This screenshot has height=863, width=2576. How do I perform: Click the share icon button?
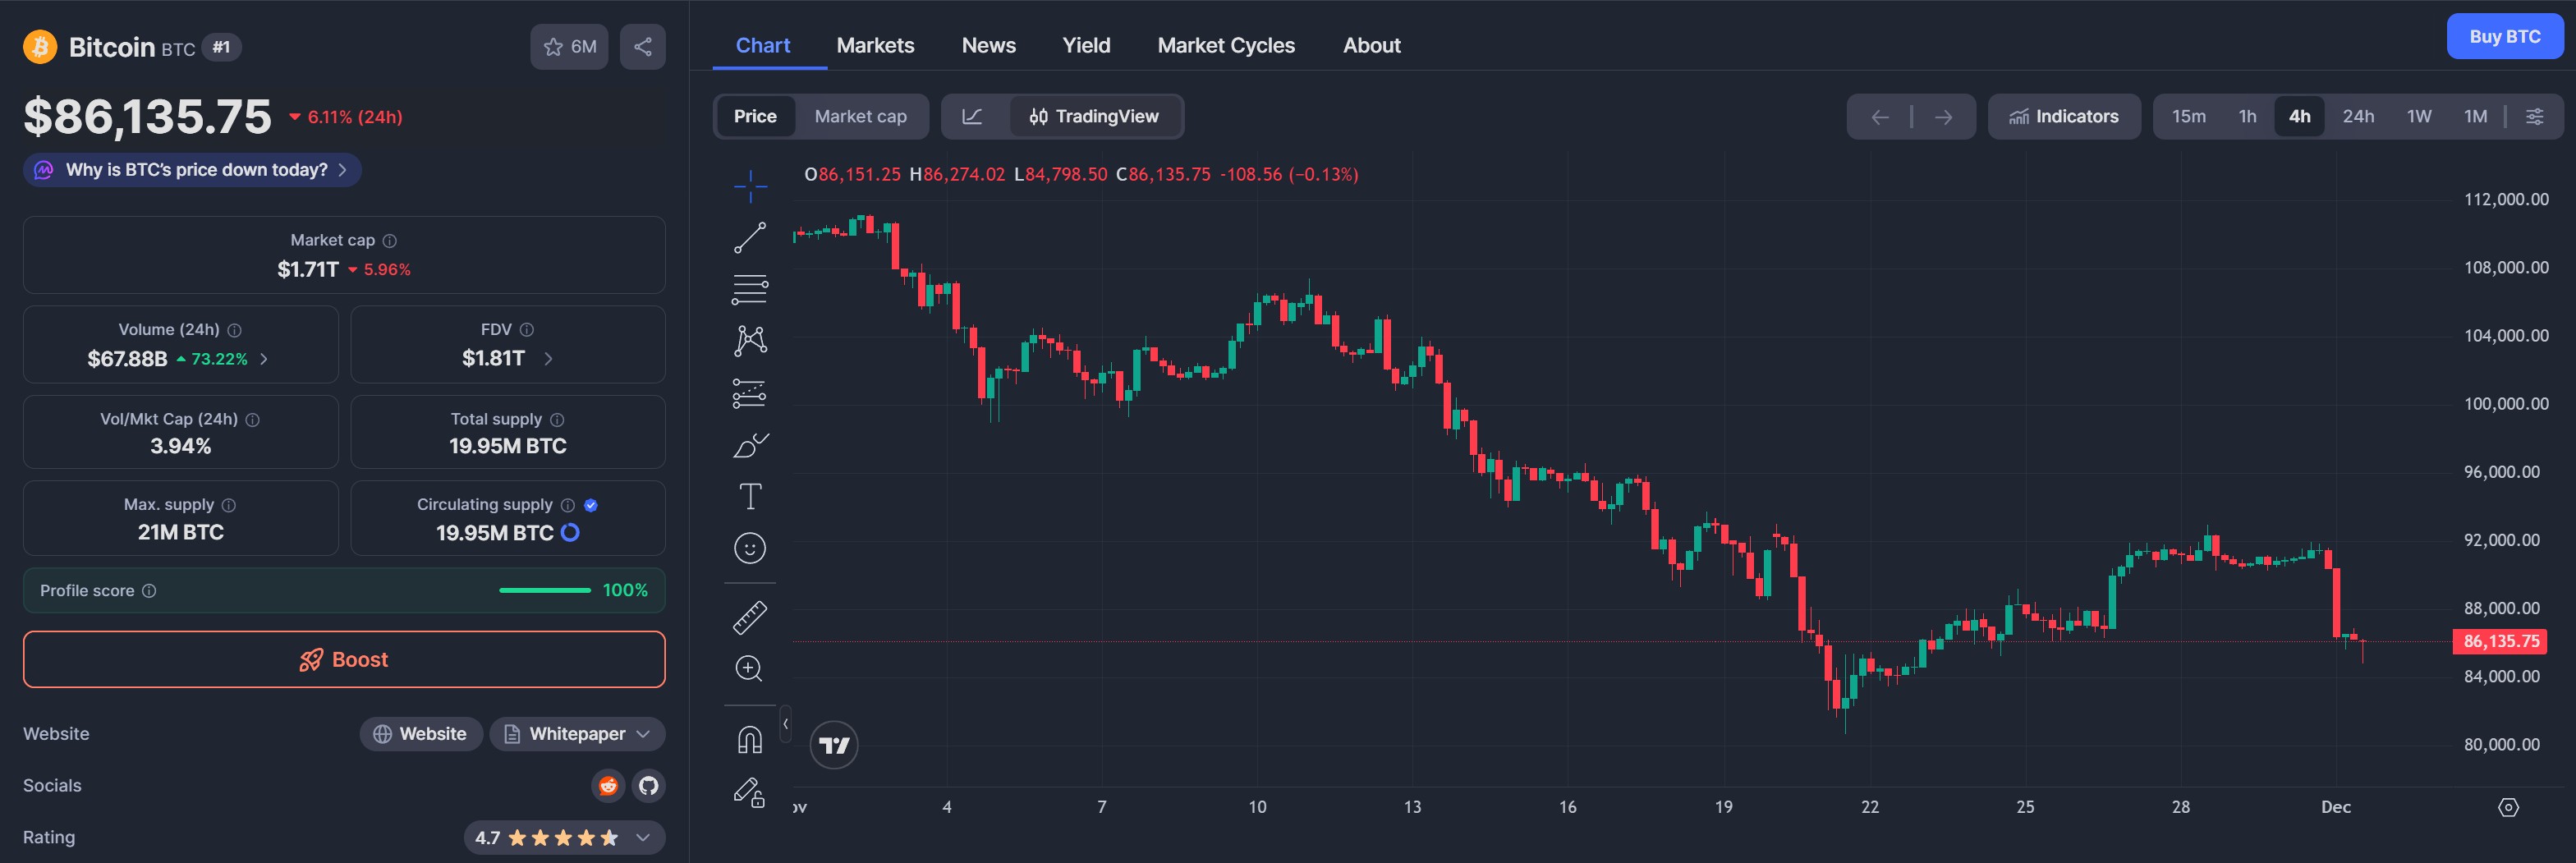coord(642,47)
